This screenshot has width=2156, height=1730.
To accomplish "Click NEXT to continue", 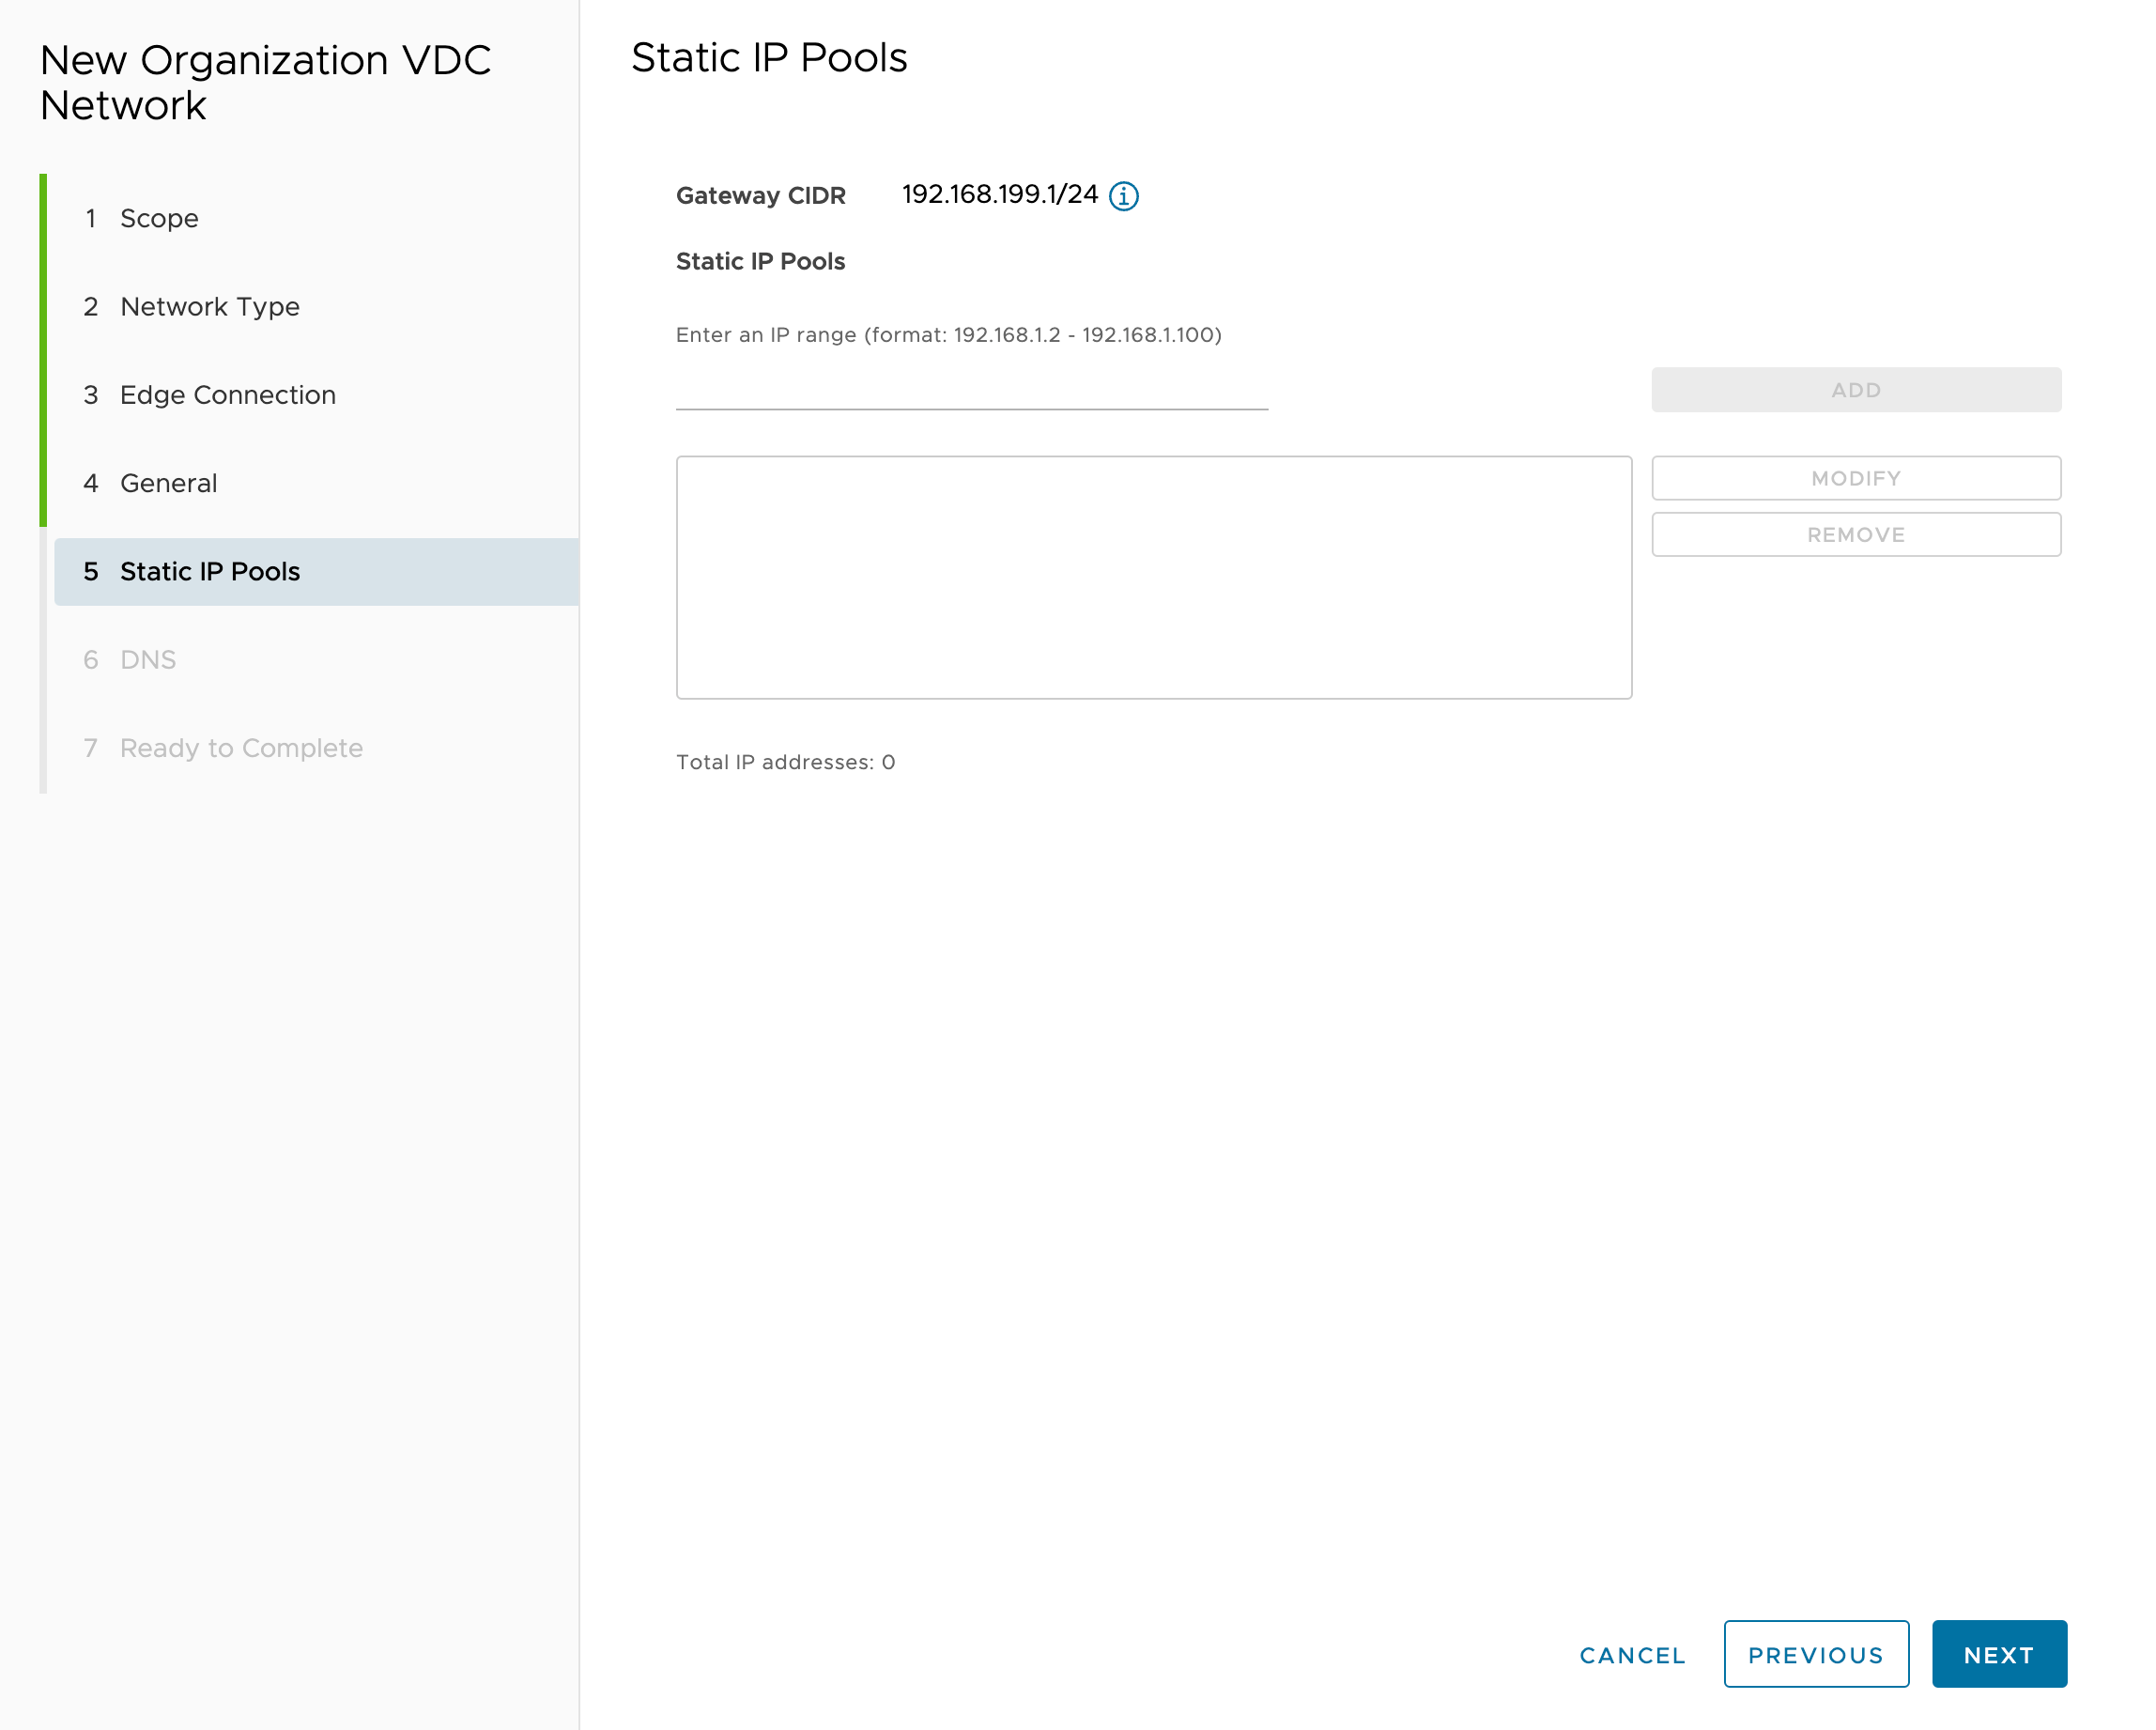I will coord(1998,1655).
